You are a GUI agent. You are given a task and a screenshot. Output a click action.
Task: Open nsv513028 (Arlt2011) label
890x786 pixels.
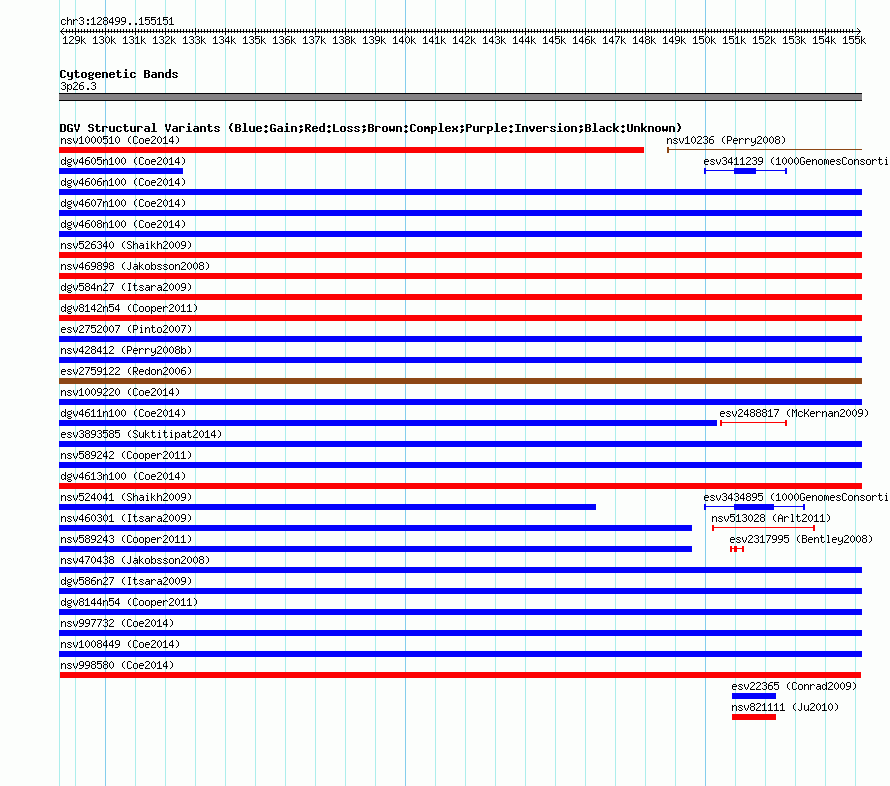(x=771, y=518)
